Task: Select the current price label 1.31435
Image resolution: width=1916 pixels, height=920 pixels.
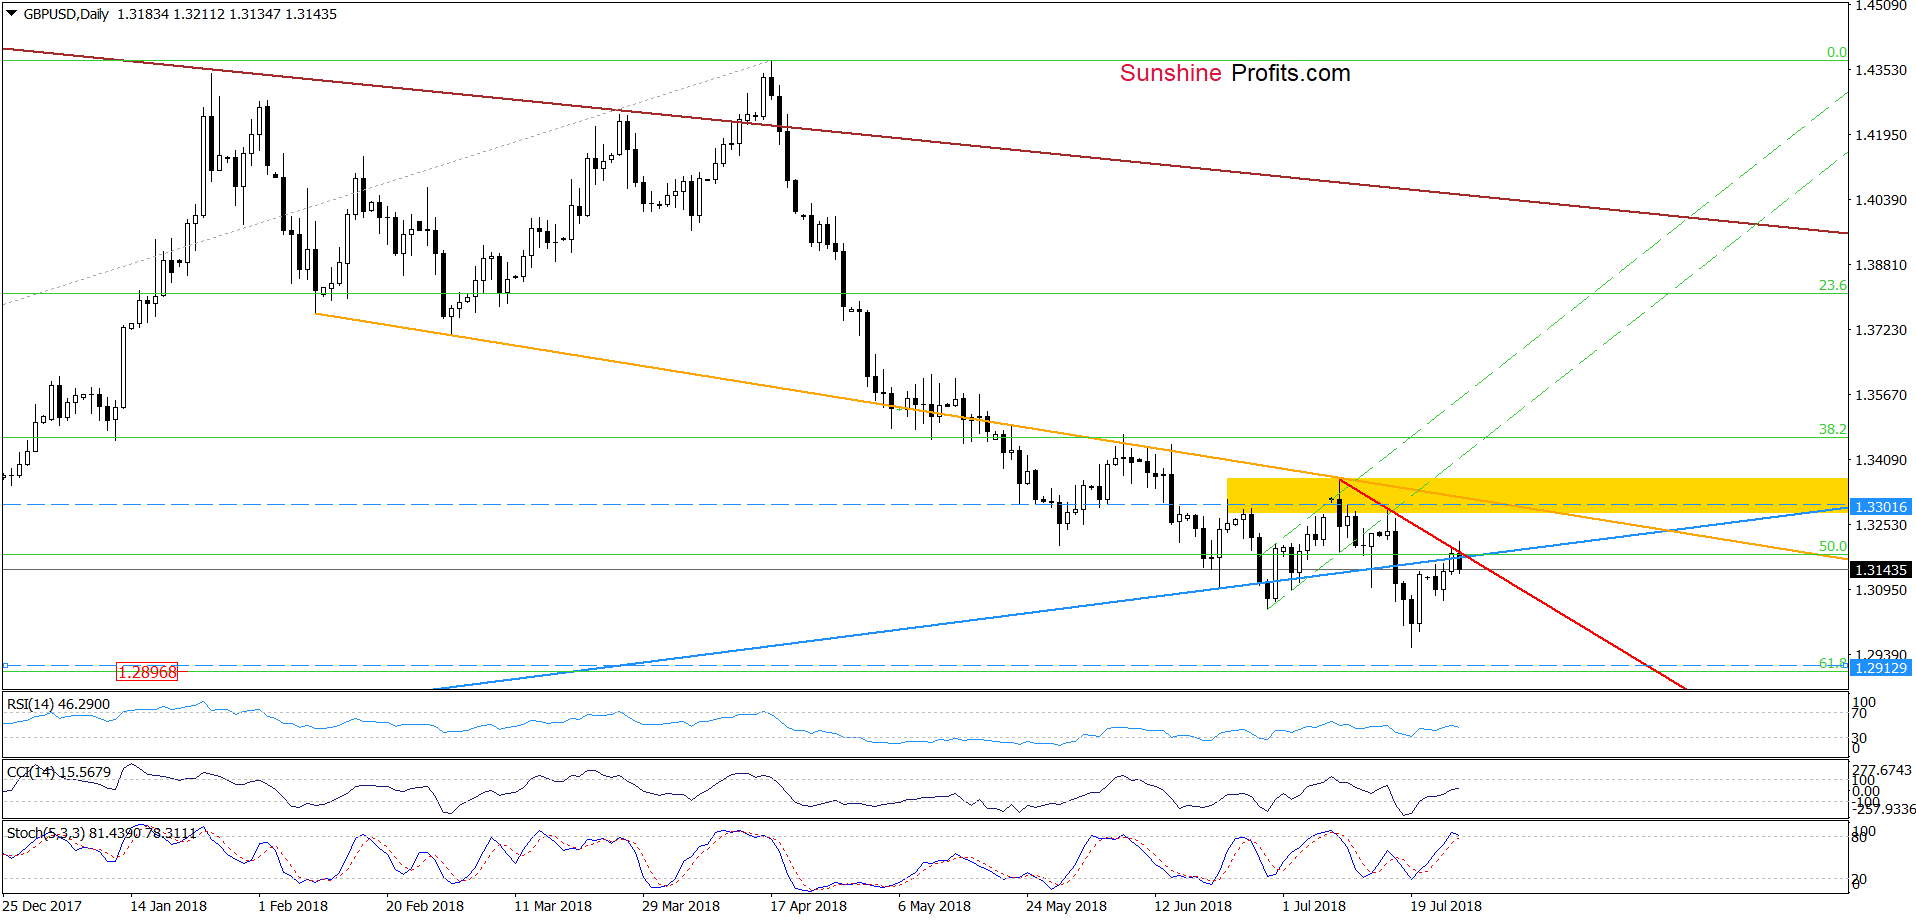Action: click(1881, 570)
